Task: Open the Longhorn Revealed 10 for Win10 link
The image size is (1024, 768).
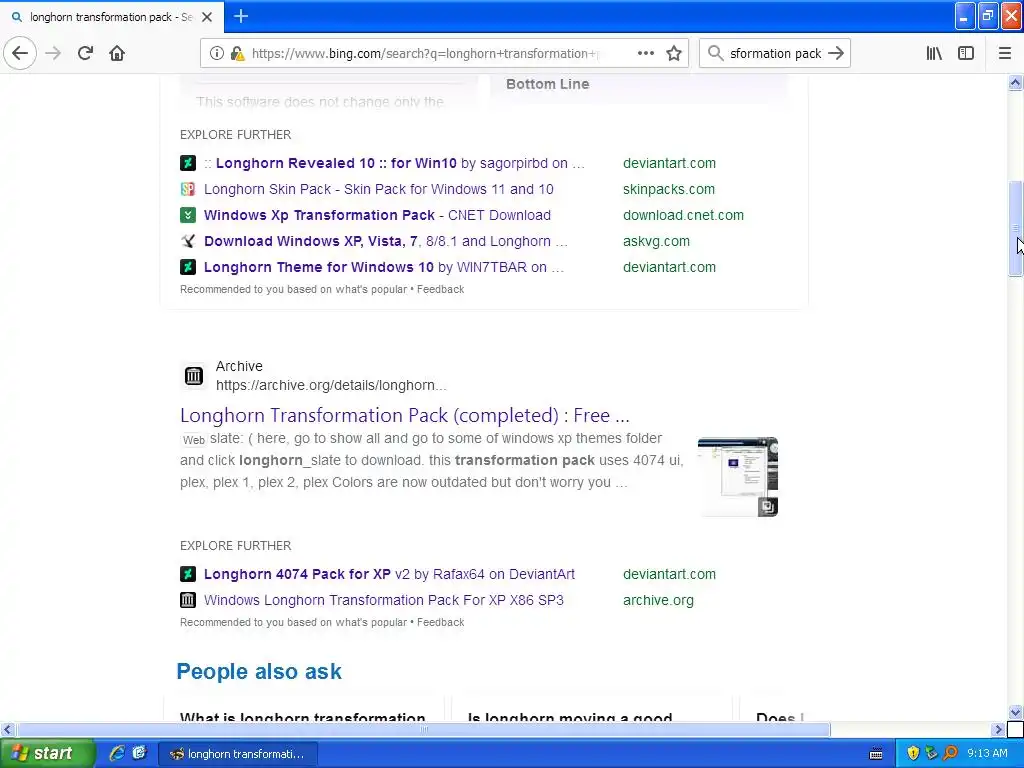Action: point(394,163)
